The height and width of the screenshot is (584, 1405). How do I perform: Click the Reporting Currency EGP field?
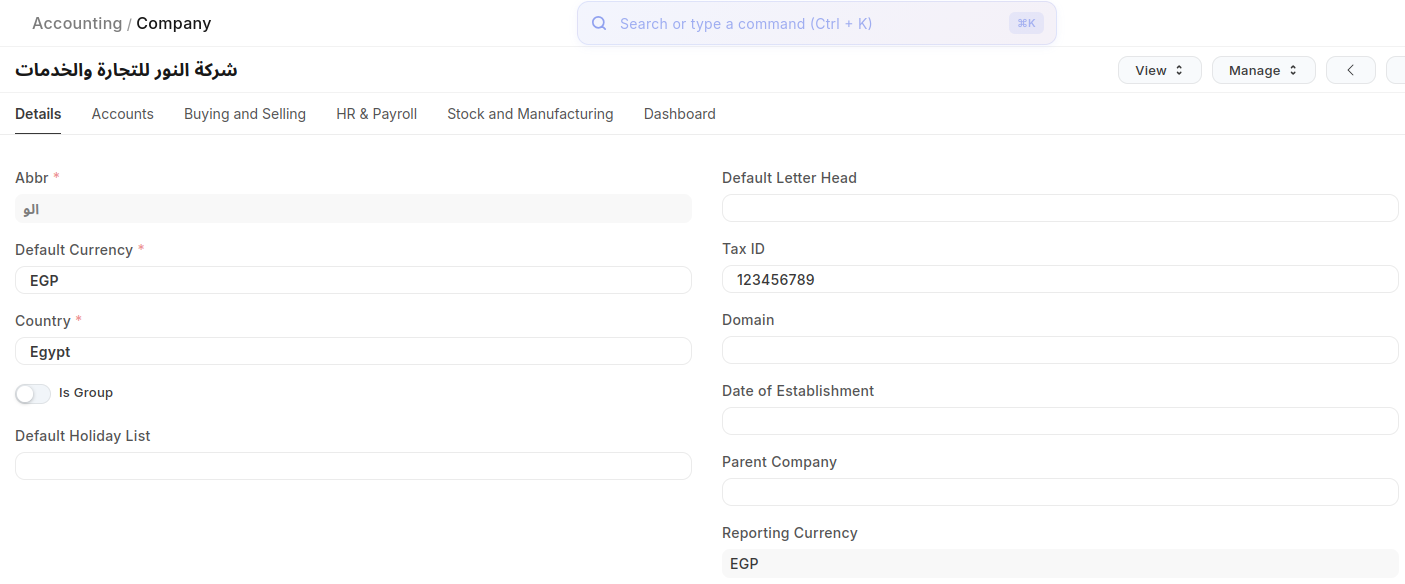pyautogui.click(x=1060, y=563)
